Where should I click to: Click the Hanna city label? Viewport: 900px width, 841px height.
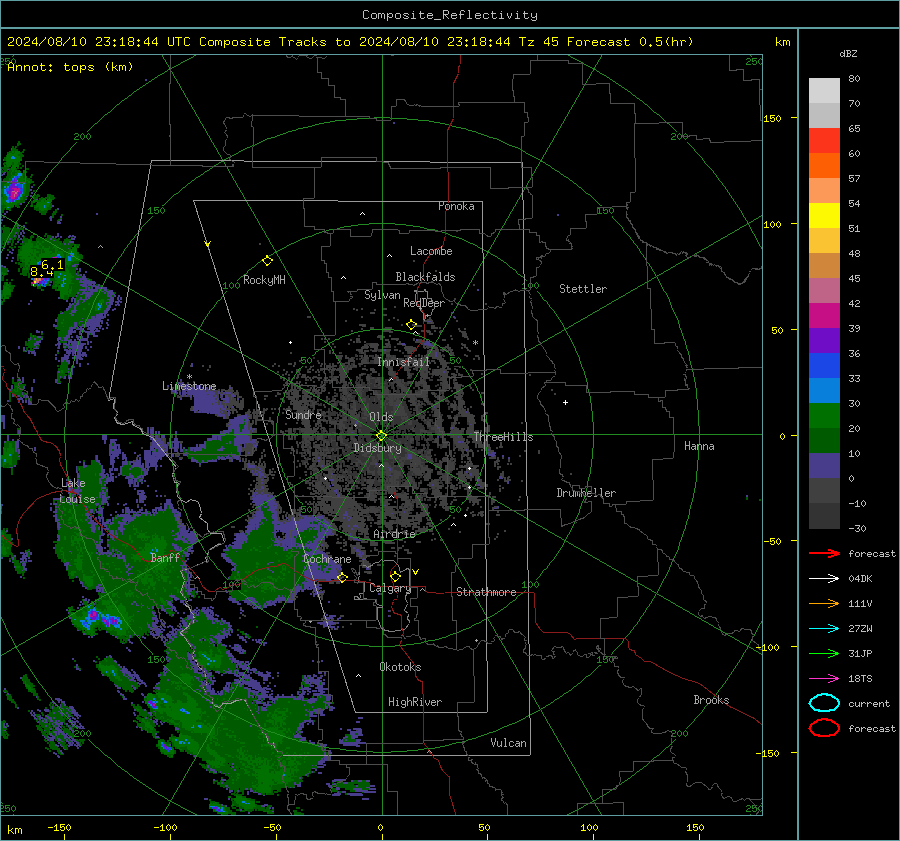[x=699, y=446]
